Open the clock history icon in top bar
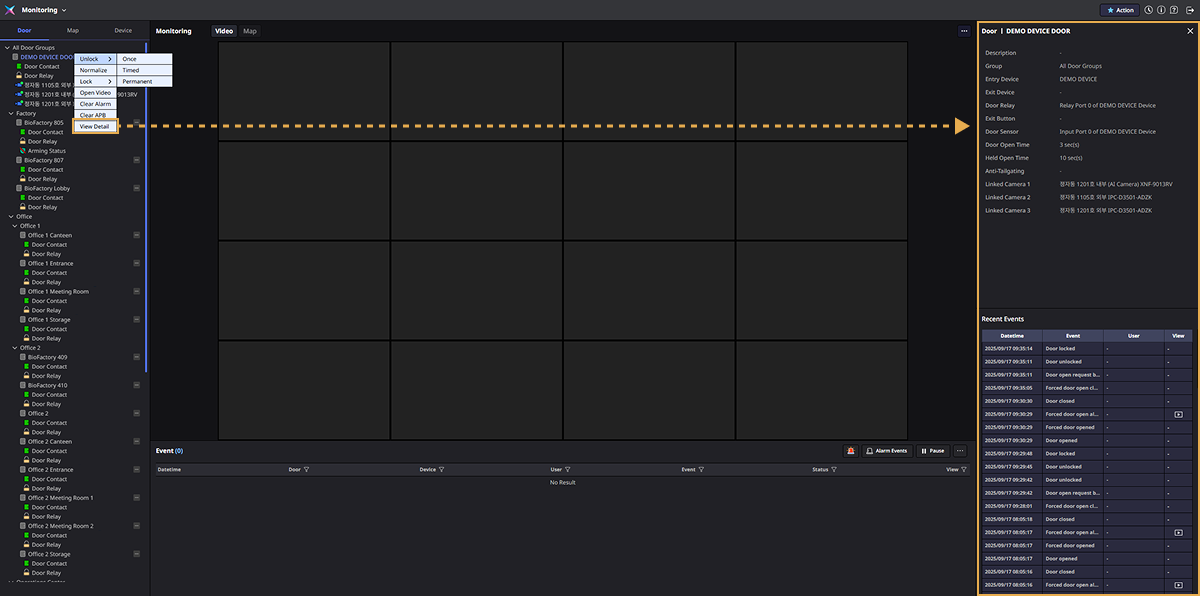The width and height of the screenshot is (1200, 596). 1148,10
